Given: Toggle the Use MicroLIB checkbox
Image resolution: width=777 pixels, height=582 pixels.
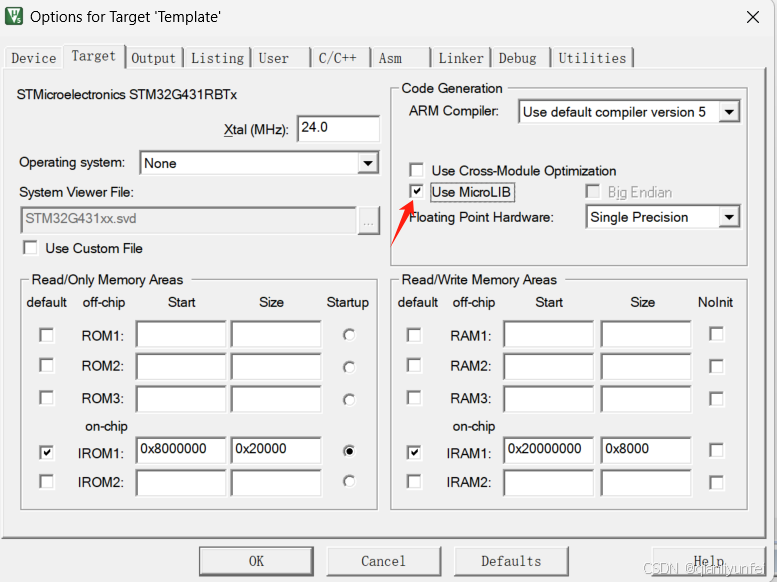Looking at the screenshot, I should click(x=417, y=191).
